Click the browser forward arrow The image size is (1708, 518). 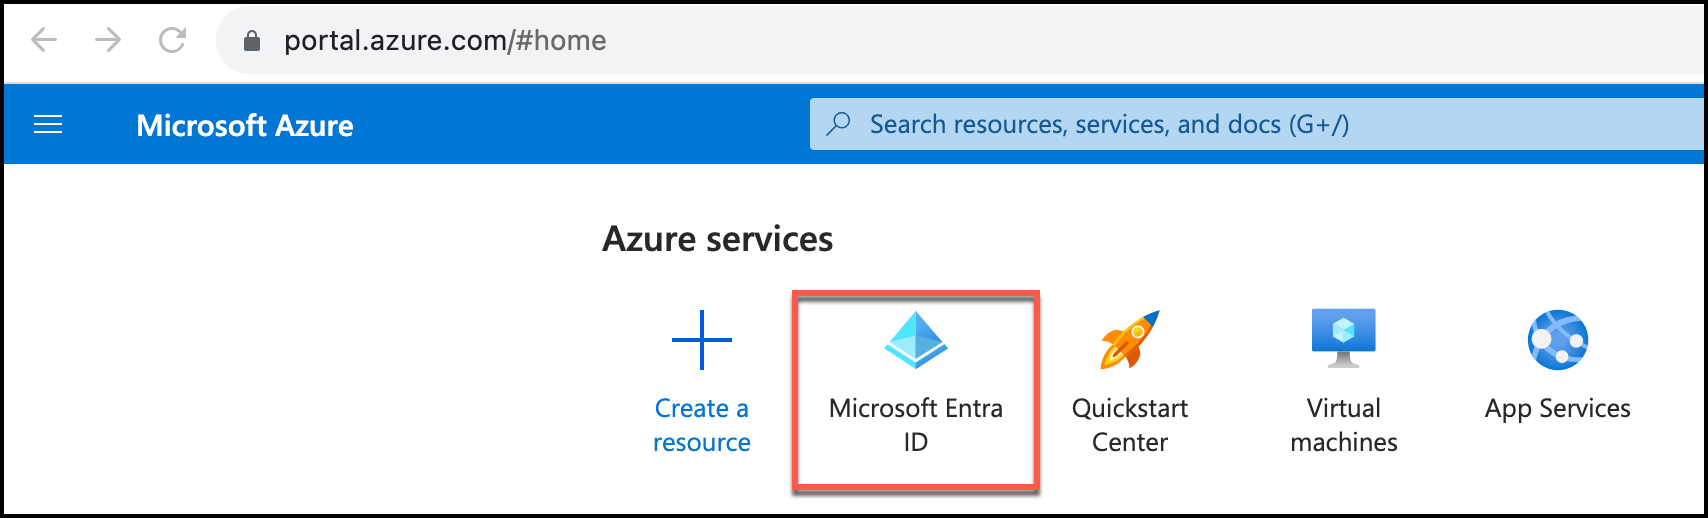(108, 40)
